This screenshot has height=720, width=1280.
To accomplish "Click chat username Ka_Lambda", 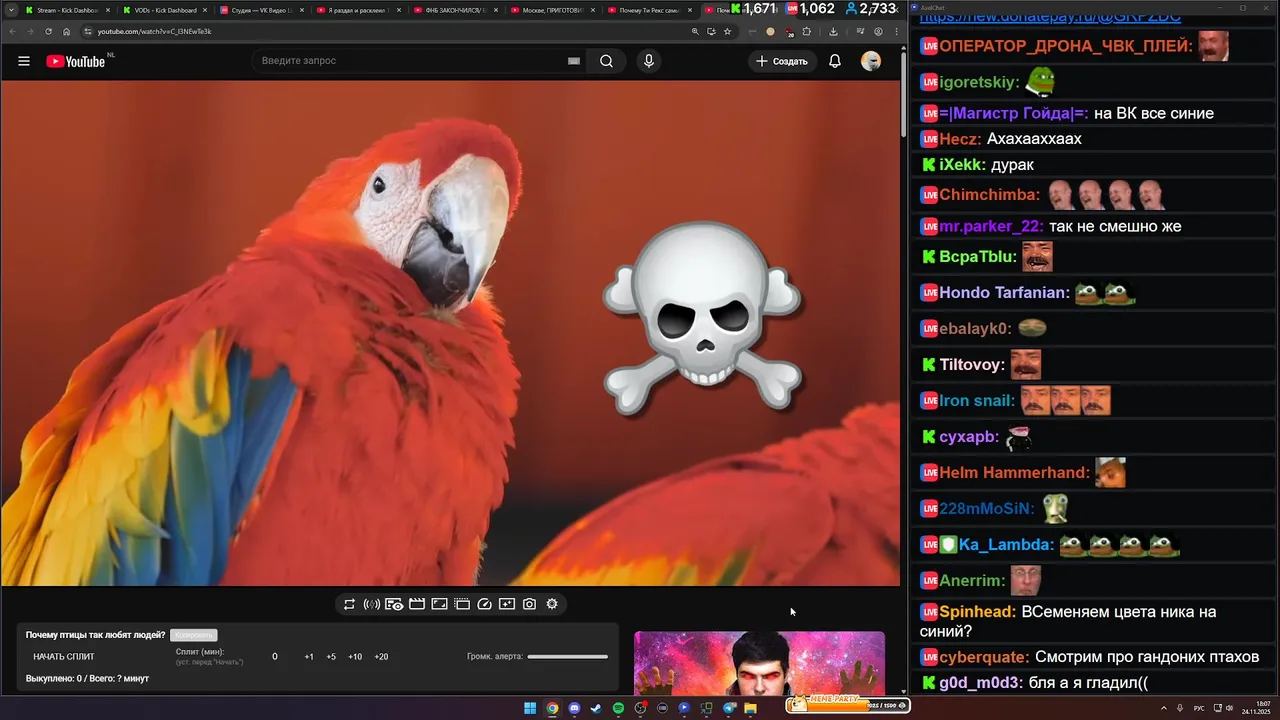I will pyautogui.click(x=1006, y=545).
